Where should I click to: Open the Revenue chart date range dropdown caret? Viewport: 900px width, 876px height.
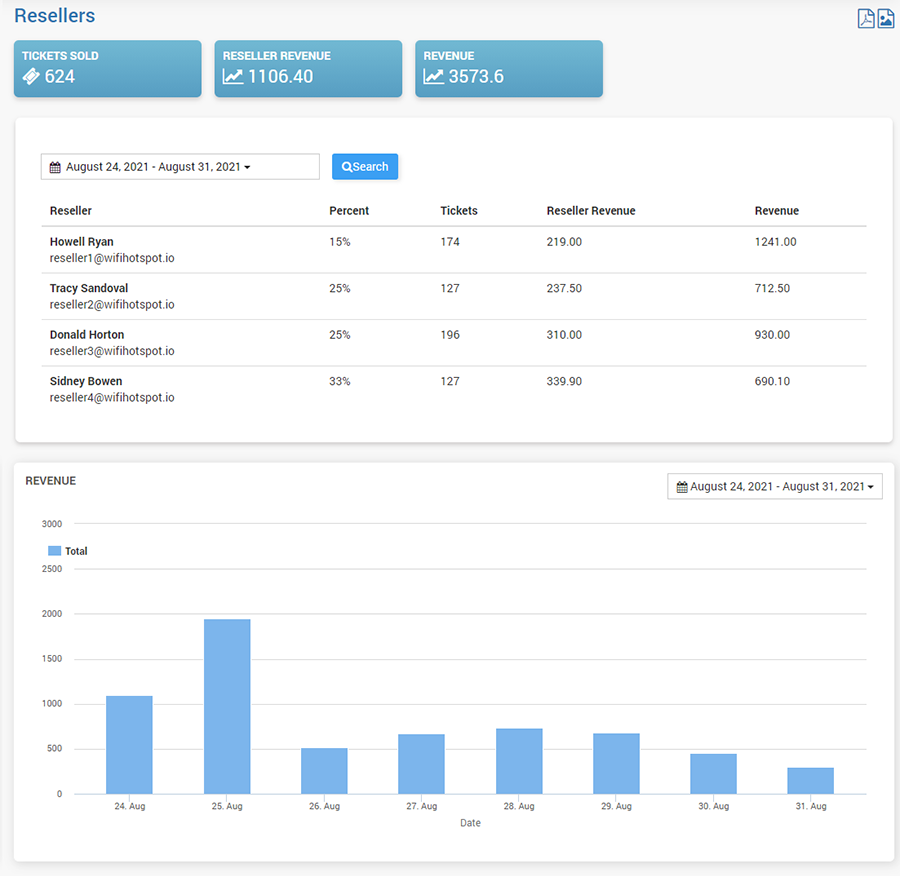[870, 488]
